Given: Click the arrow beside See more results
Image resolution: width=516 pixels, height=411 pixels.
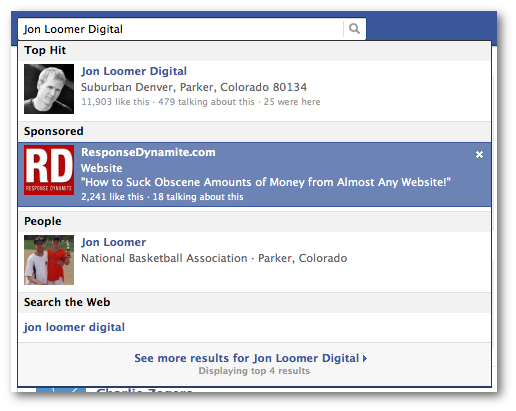Looking at the screenshot, I should (x=365, y=359).
